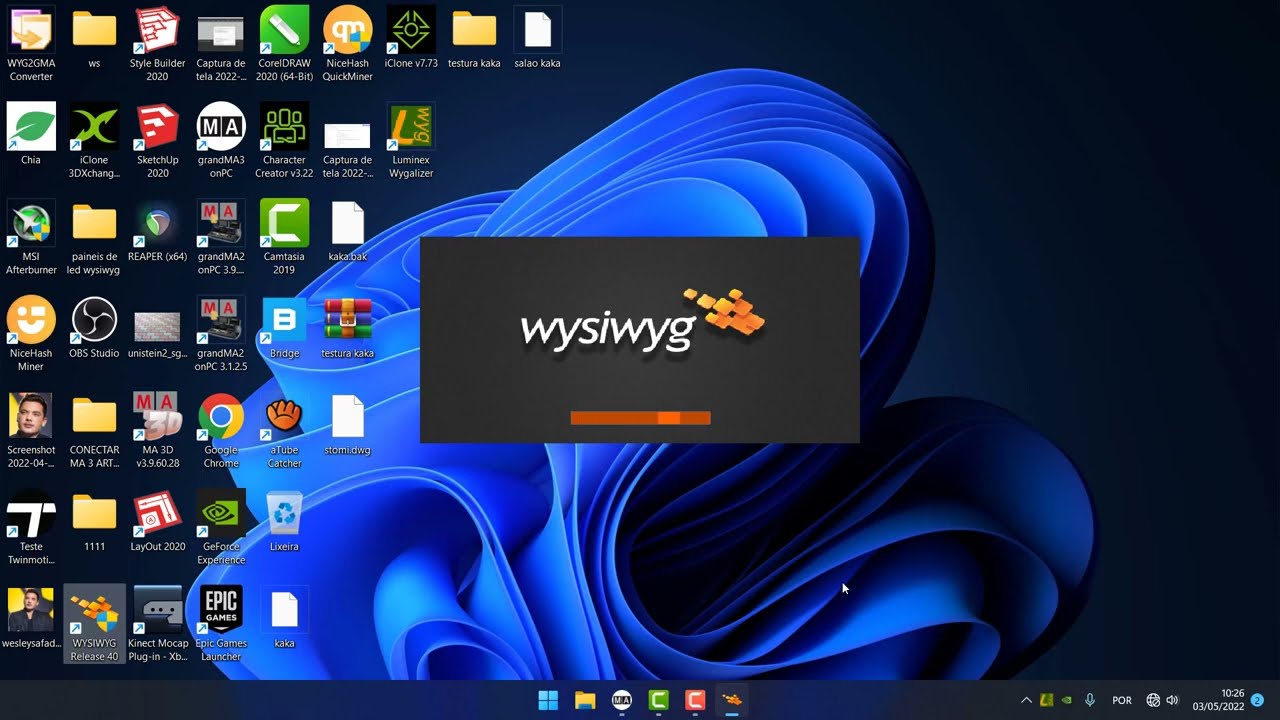Click the wysiwyg splash loading progress bar
The image size is (1280, 720).
(x=640, y=418)
